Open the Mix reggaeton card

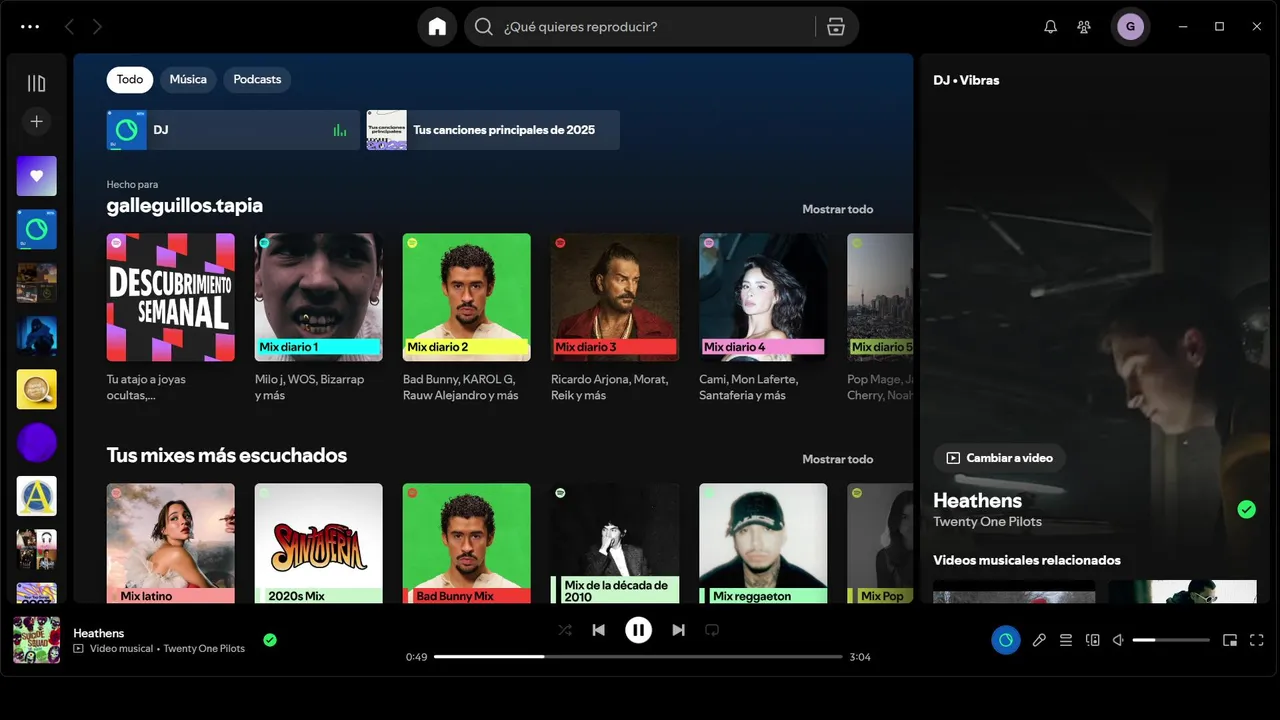point(763,543)
